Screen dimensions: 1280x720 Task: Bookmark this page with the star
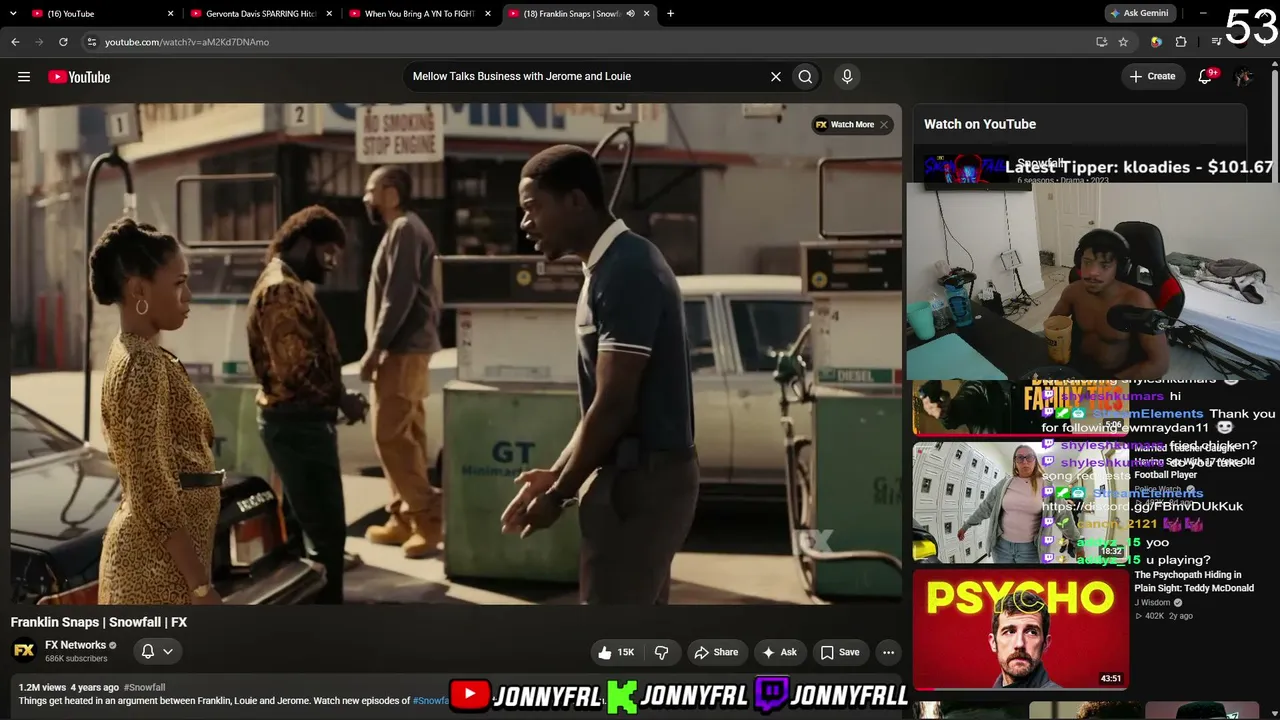(1123, 42)
